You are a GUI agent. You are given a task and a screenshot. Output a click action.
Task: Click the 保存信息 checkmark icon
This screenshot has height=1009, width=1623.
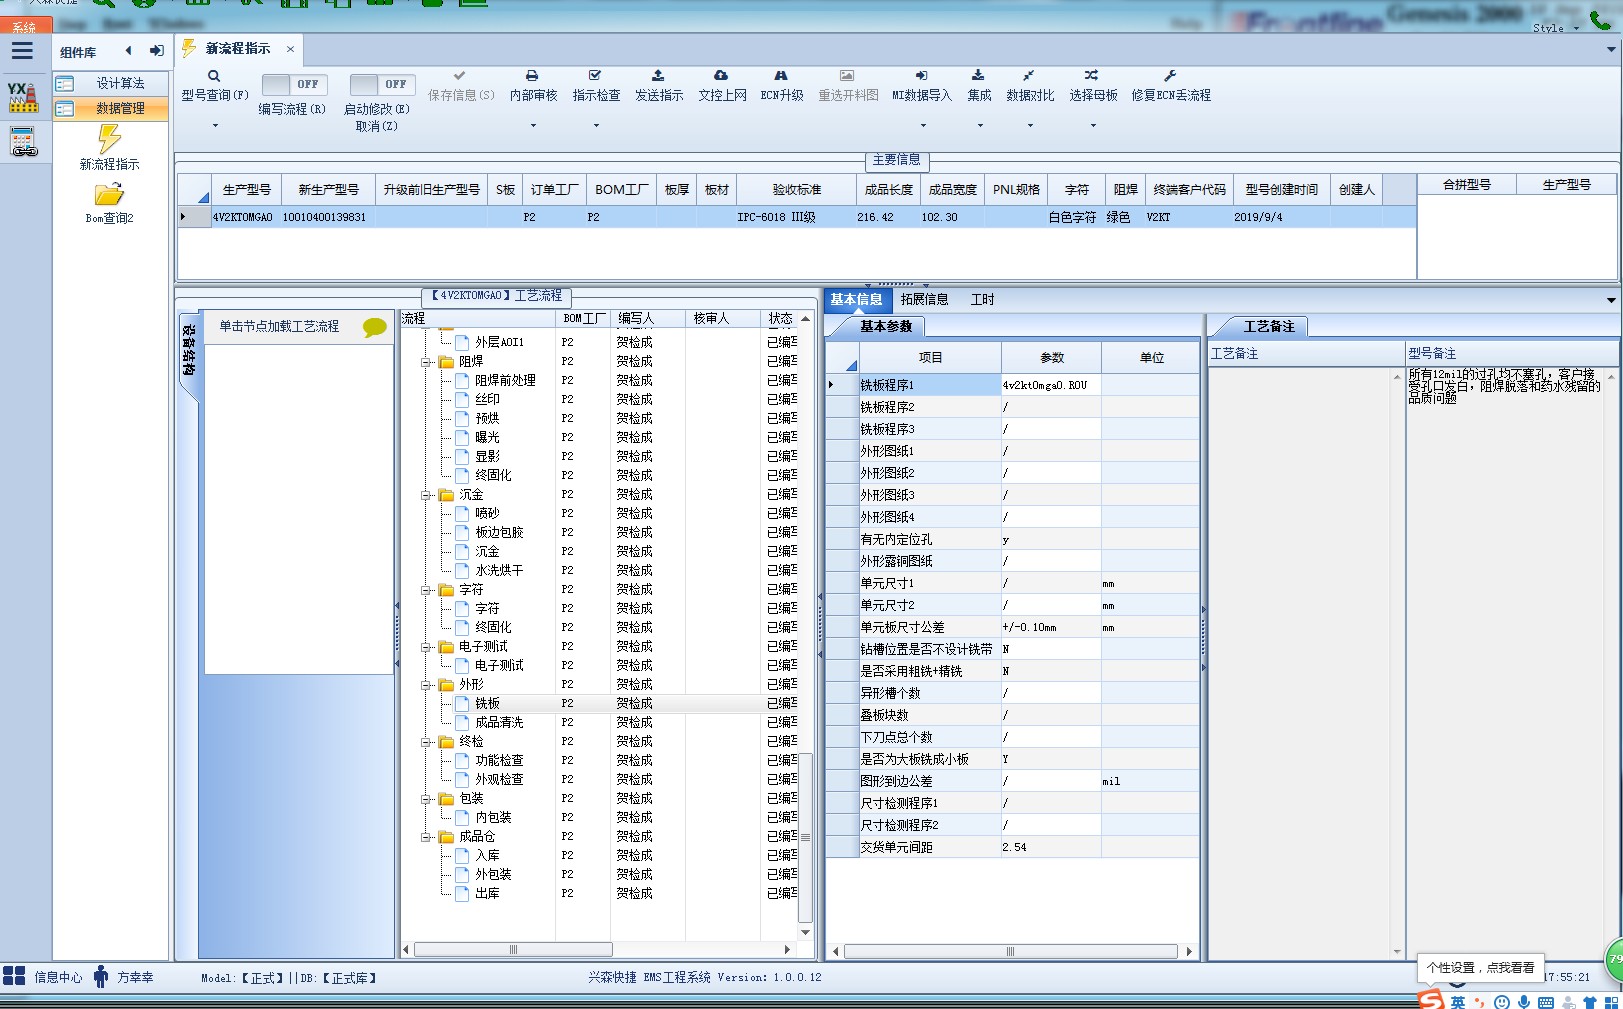click(x=459, y=76)
